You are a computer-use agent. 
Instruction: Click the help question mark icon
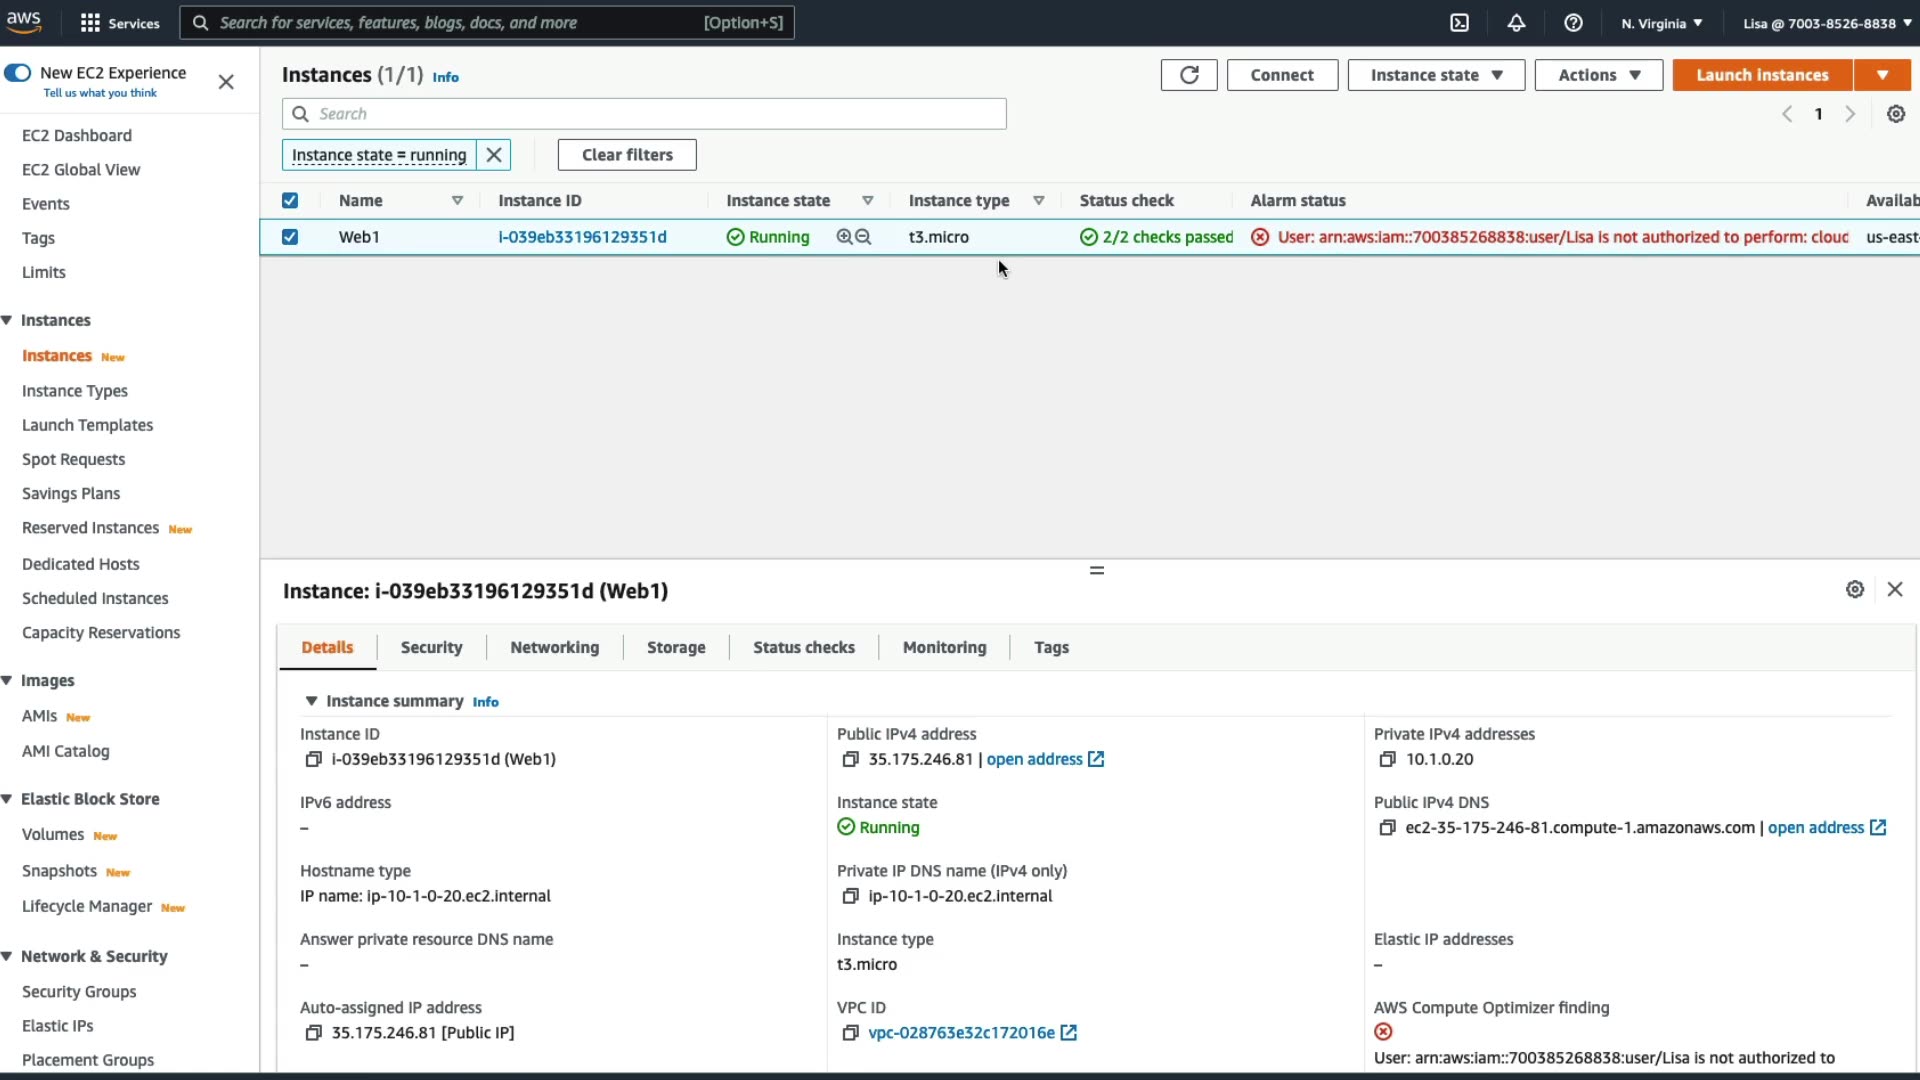pyautogui.click(x=1573, y=23)
